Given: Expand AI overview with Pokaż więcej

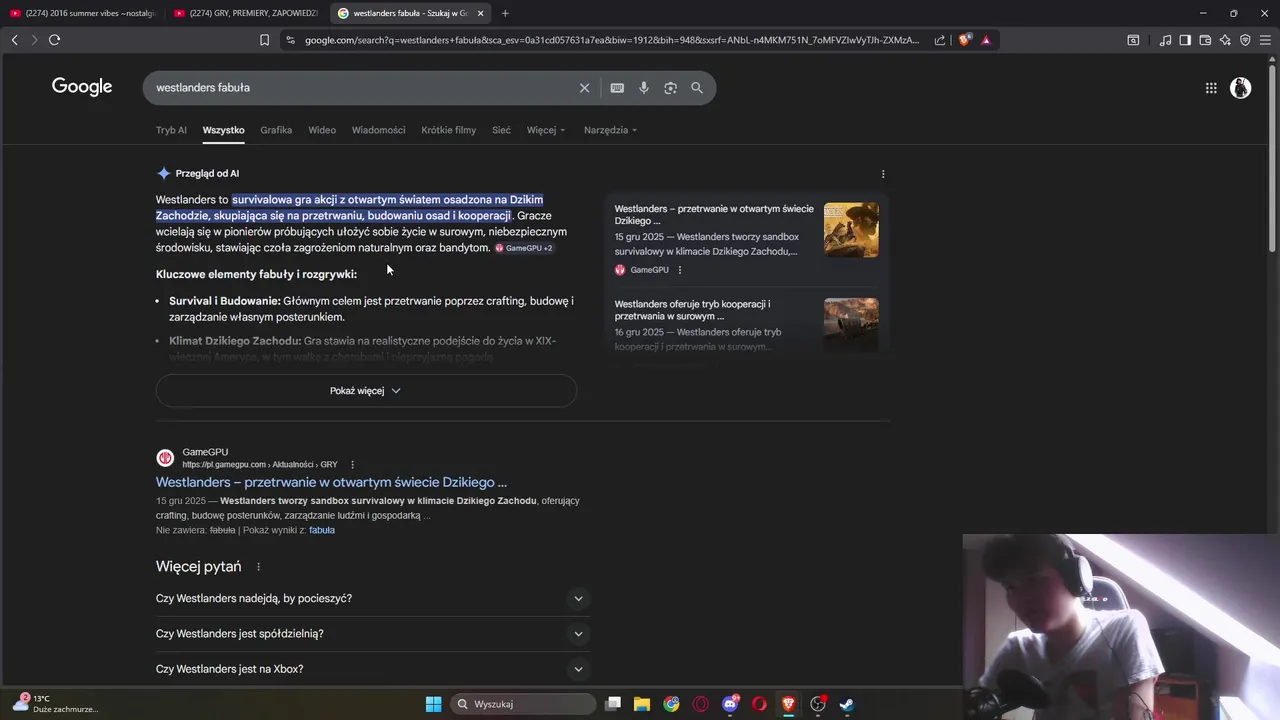Looking at the screenshot, I should tap(366, 391).
